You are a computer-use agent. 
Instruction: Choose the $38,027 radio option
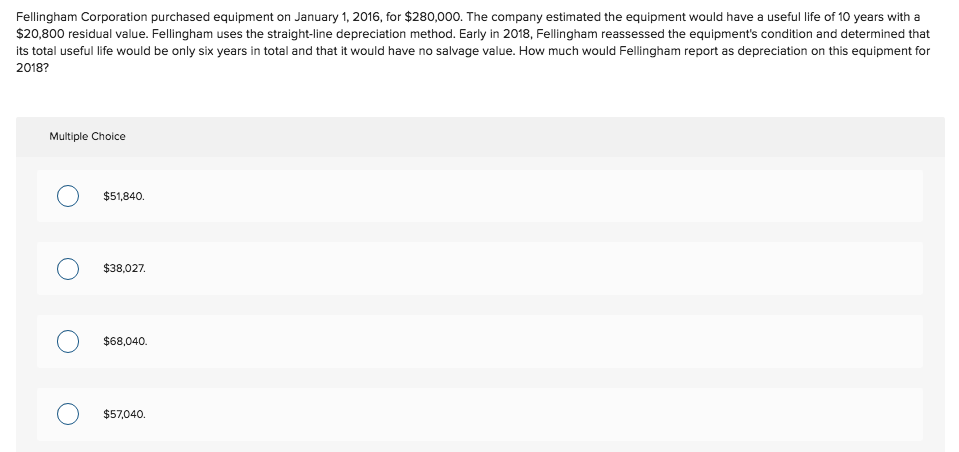click(x=67, y=269)
